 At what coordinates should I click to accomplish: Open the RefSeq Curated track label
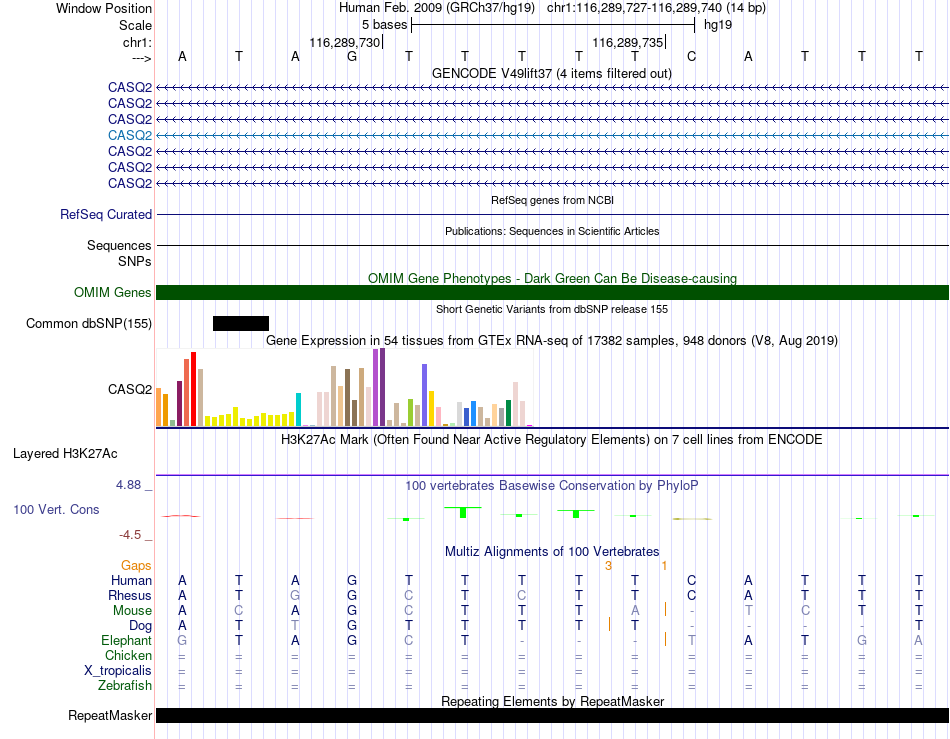click(x=106, y=214)
